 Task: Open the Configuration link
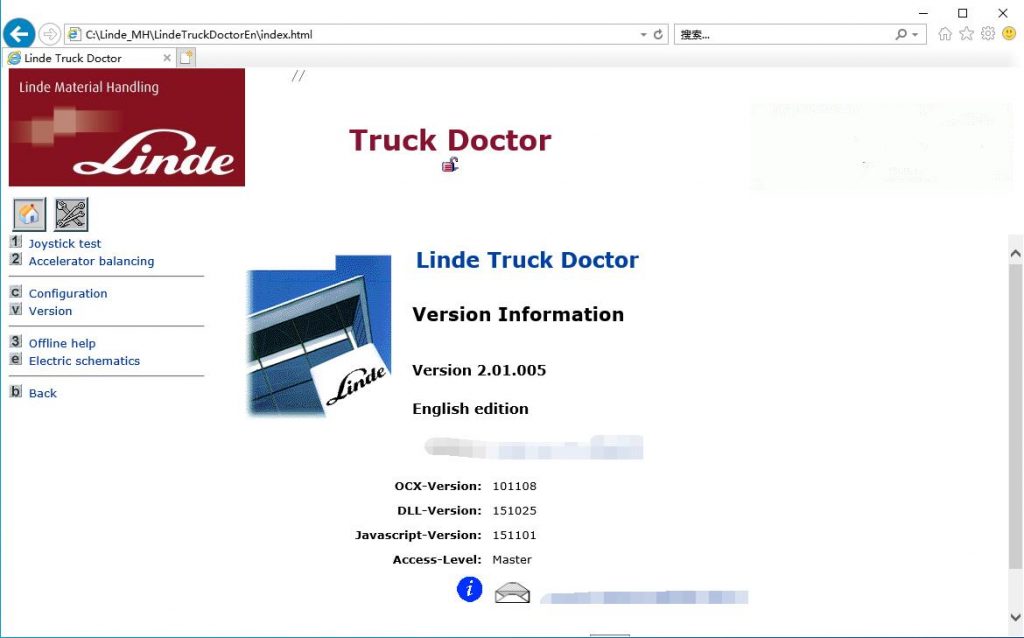click(70, 293)
